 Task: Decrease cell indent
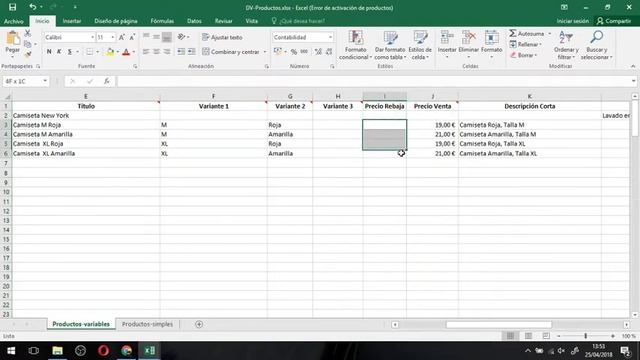181,52
